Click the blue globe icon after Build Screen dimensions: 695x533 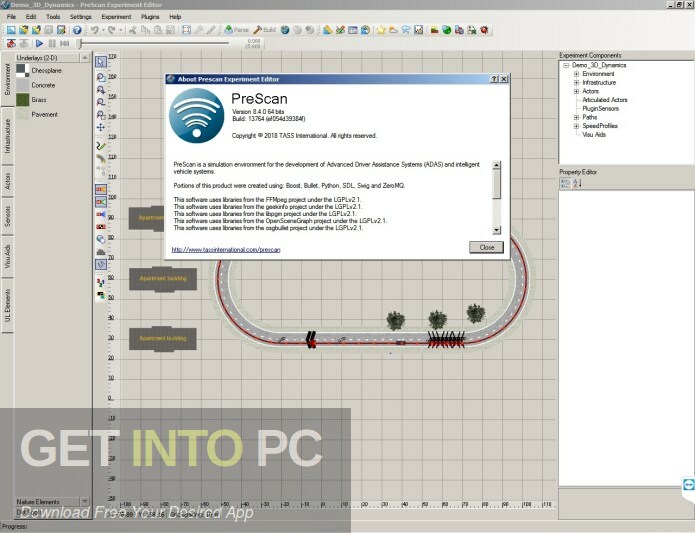click(285, 30)
